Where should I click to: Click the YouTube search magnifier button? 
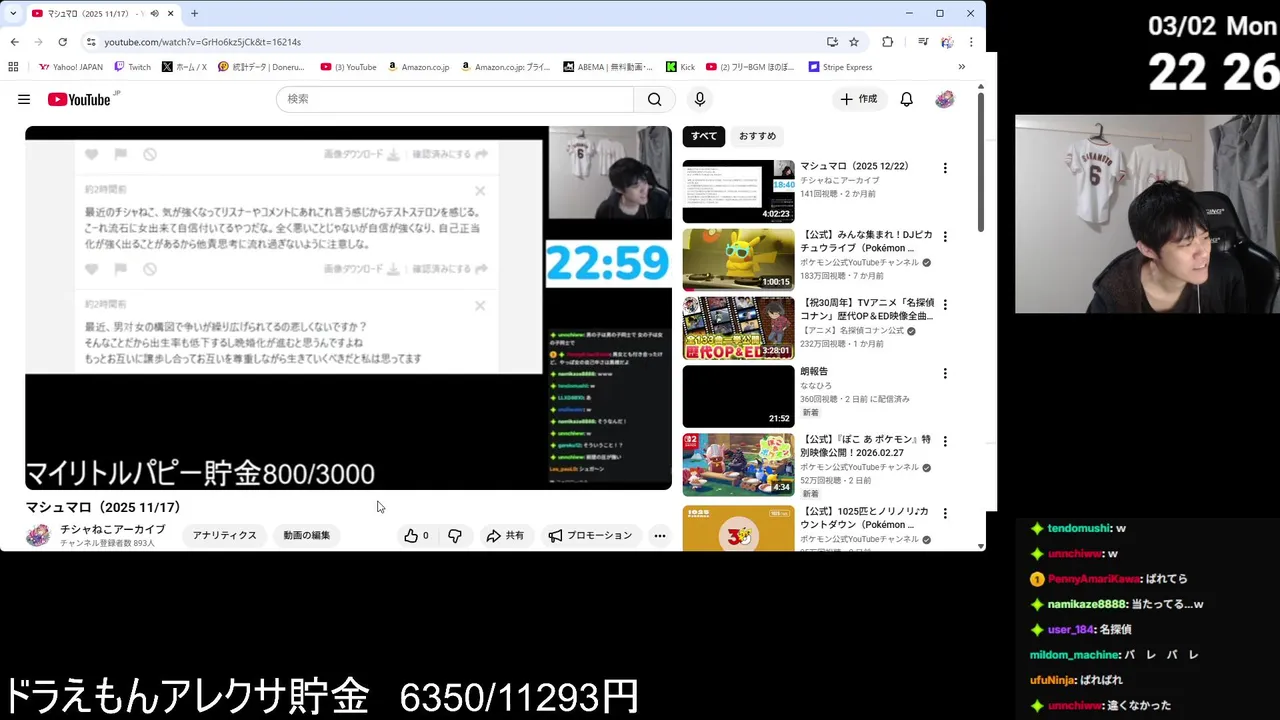coord(654,99)
